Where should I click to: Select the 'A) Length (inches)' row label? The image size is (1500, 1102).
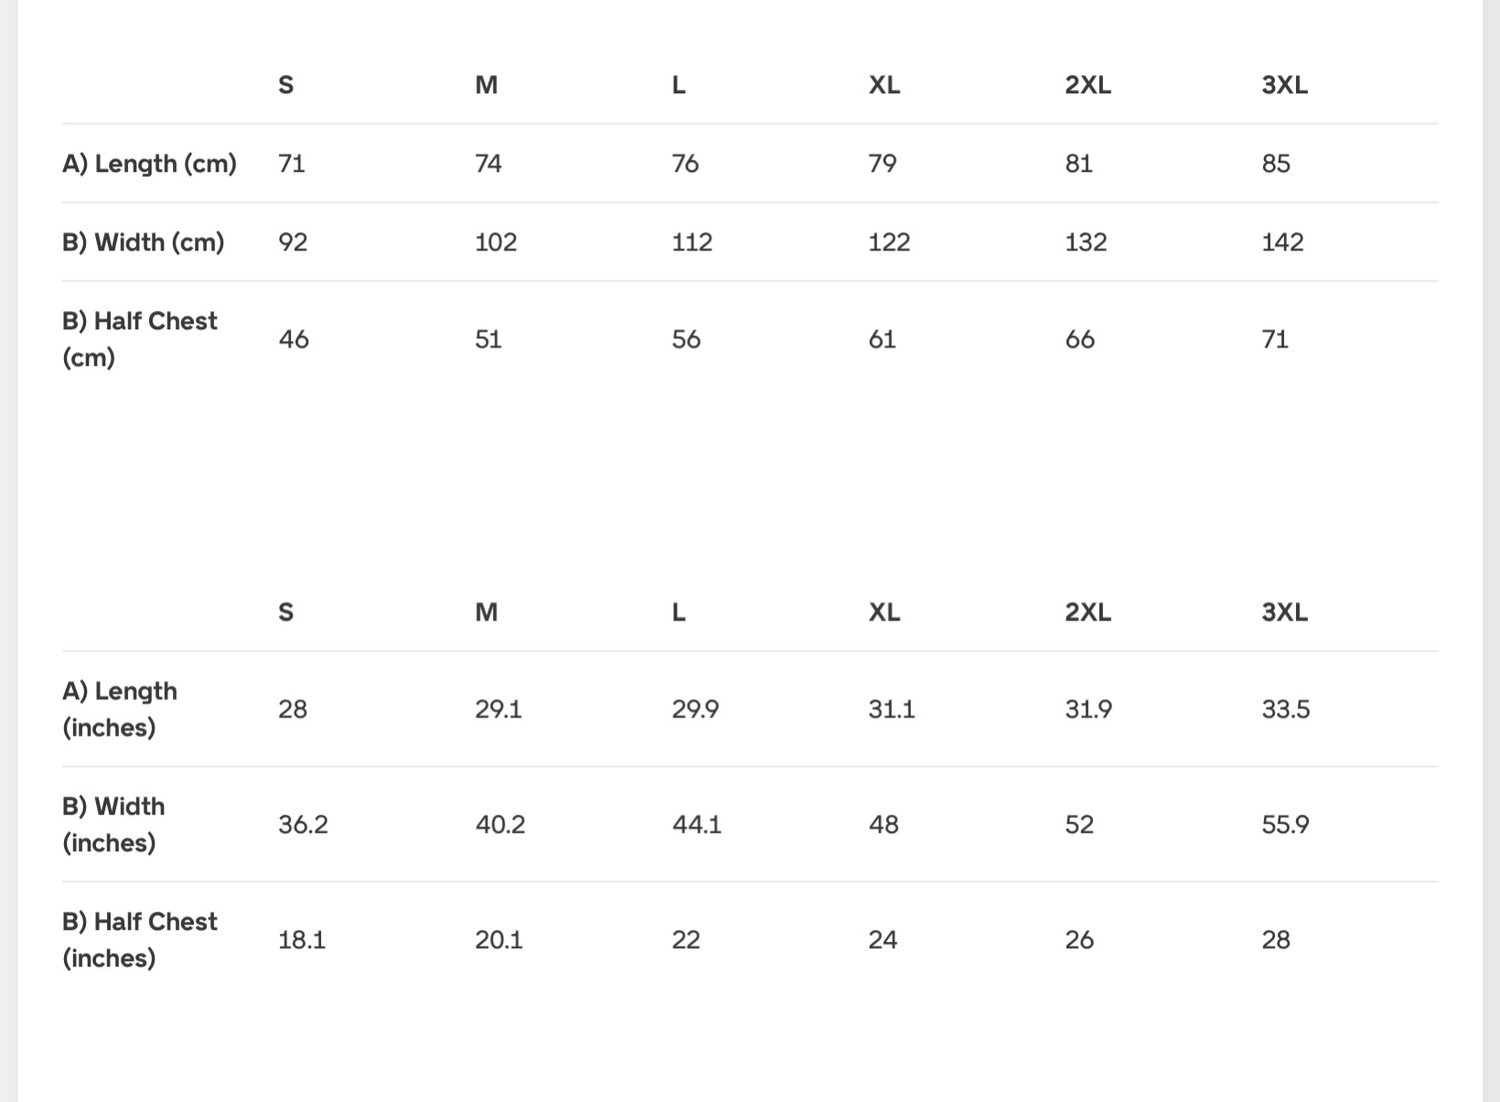coord(120,709)
